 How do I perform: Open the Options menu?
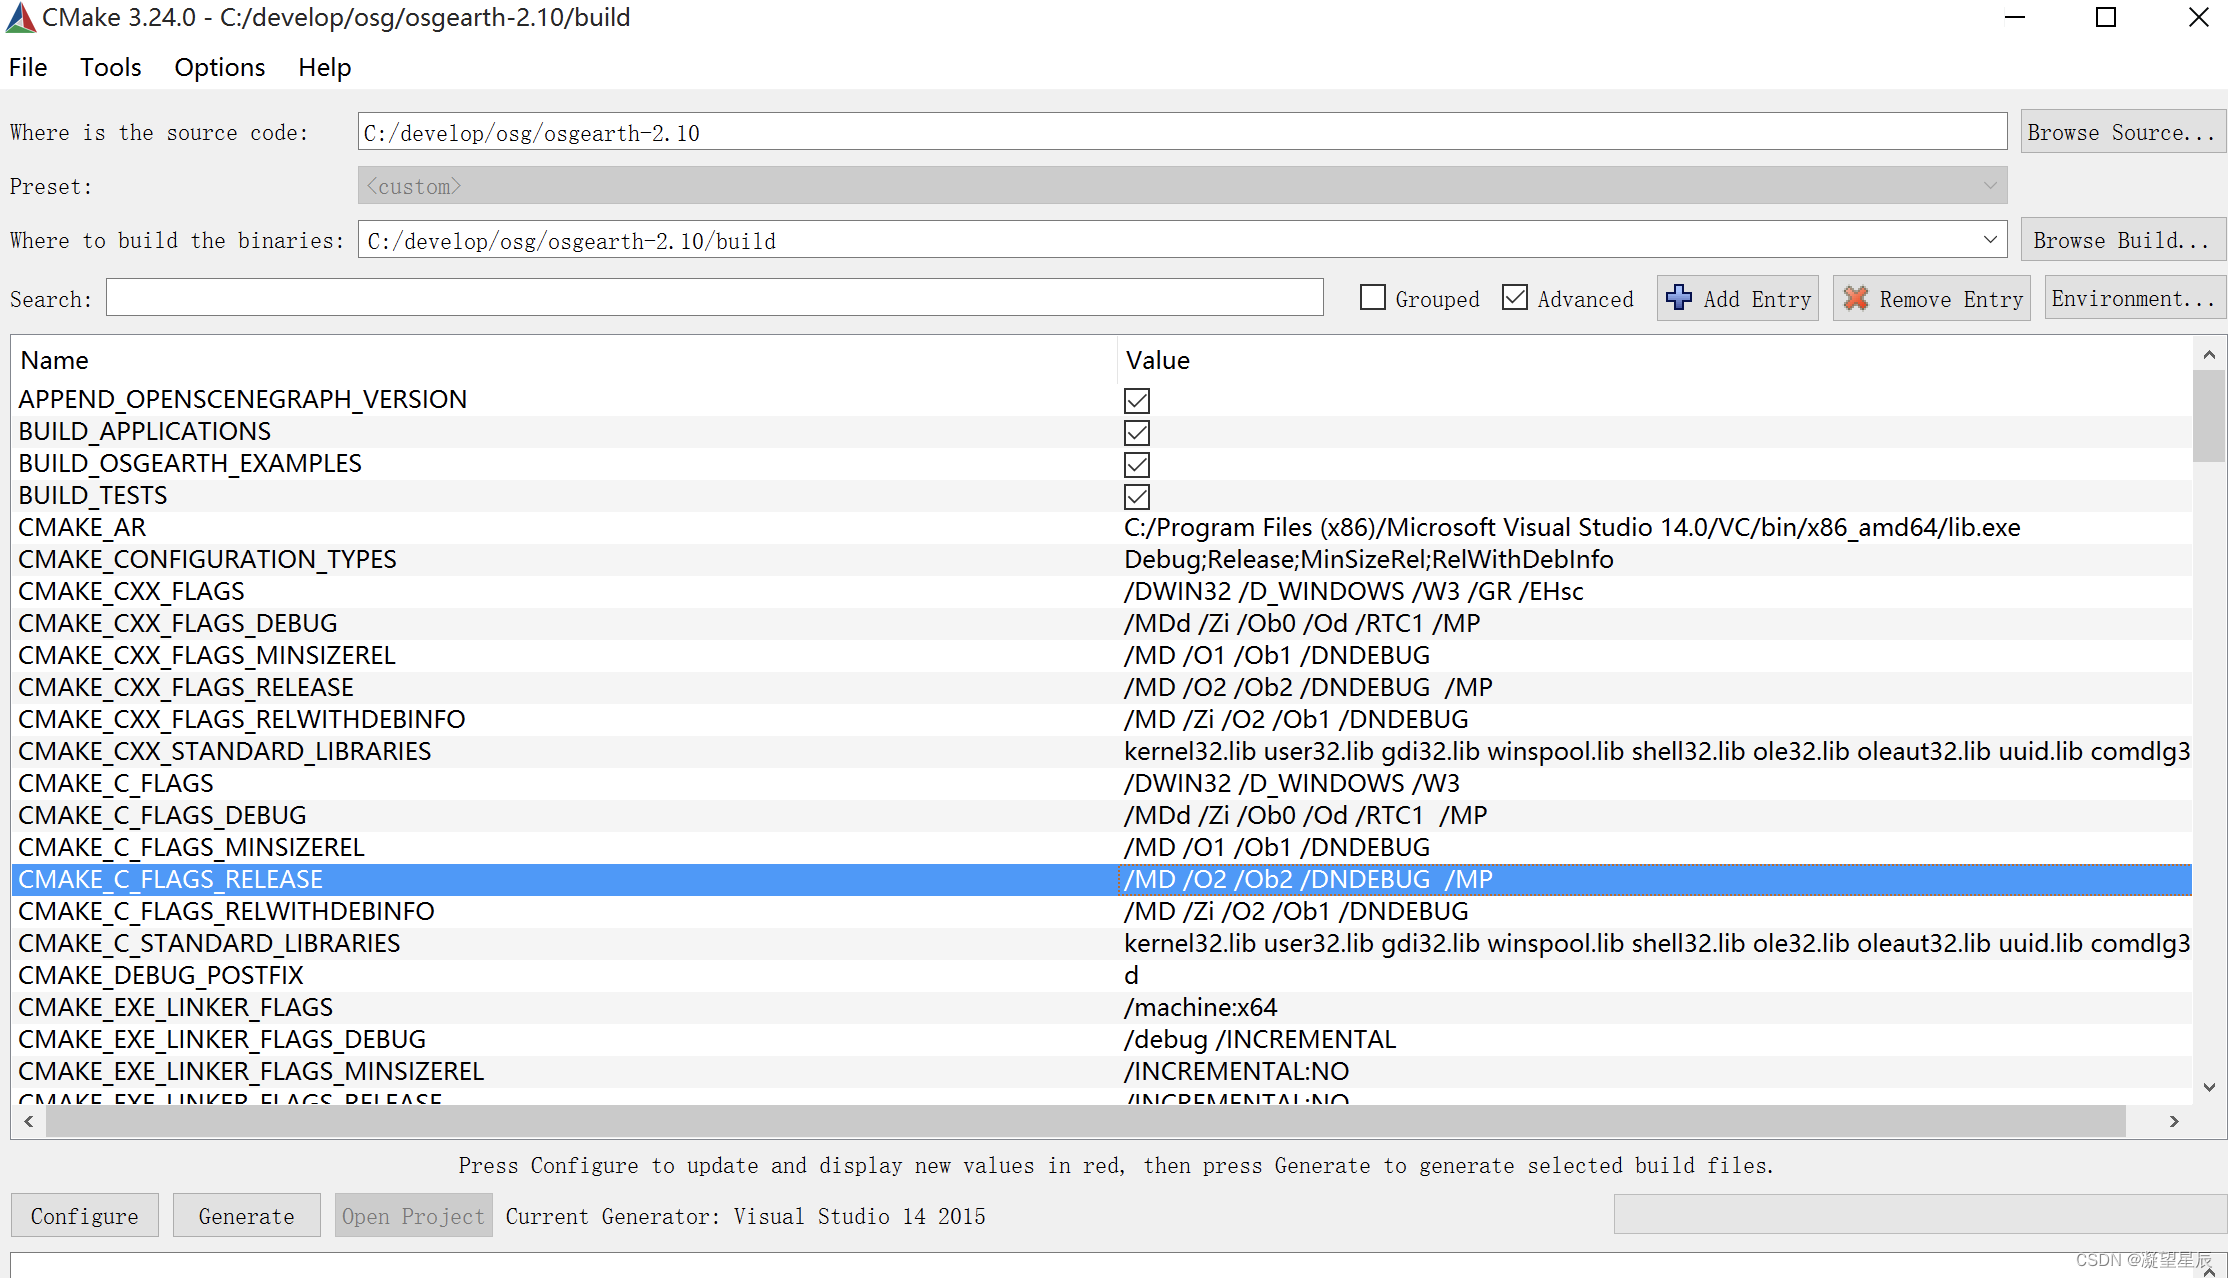tap(220, 67)
